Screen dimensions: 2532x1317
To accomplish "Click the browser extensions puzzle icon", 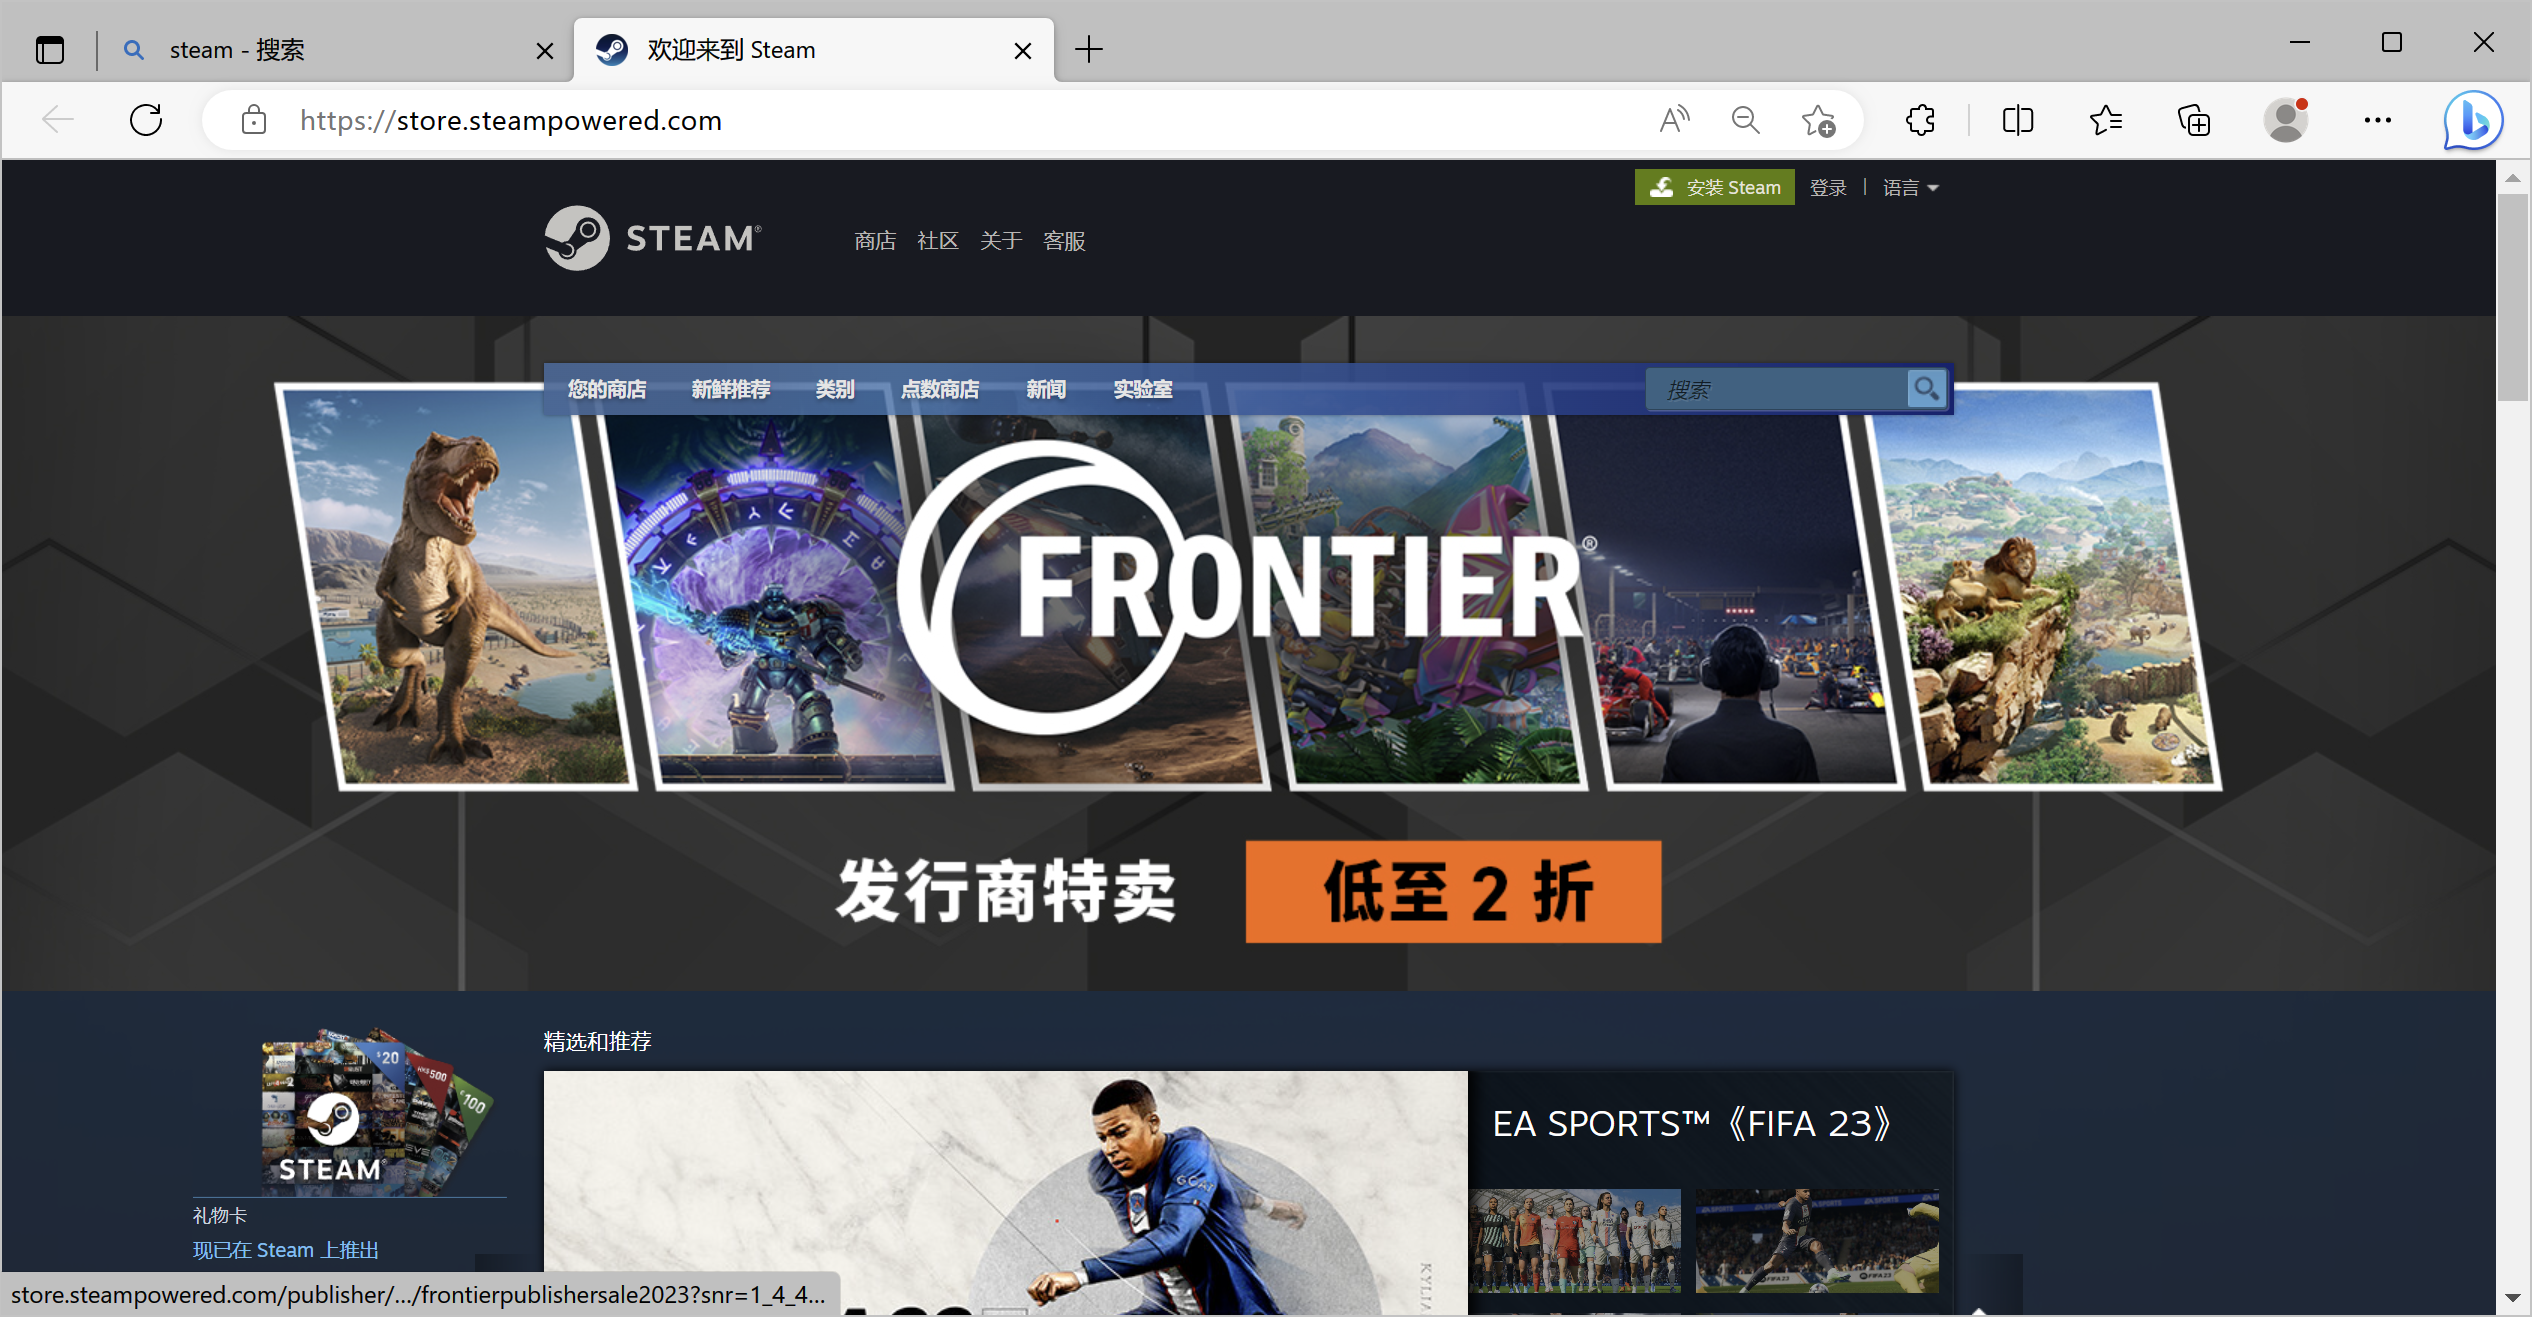I will tap(1922, 119).
